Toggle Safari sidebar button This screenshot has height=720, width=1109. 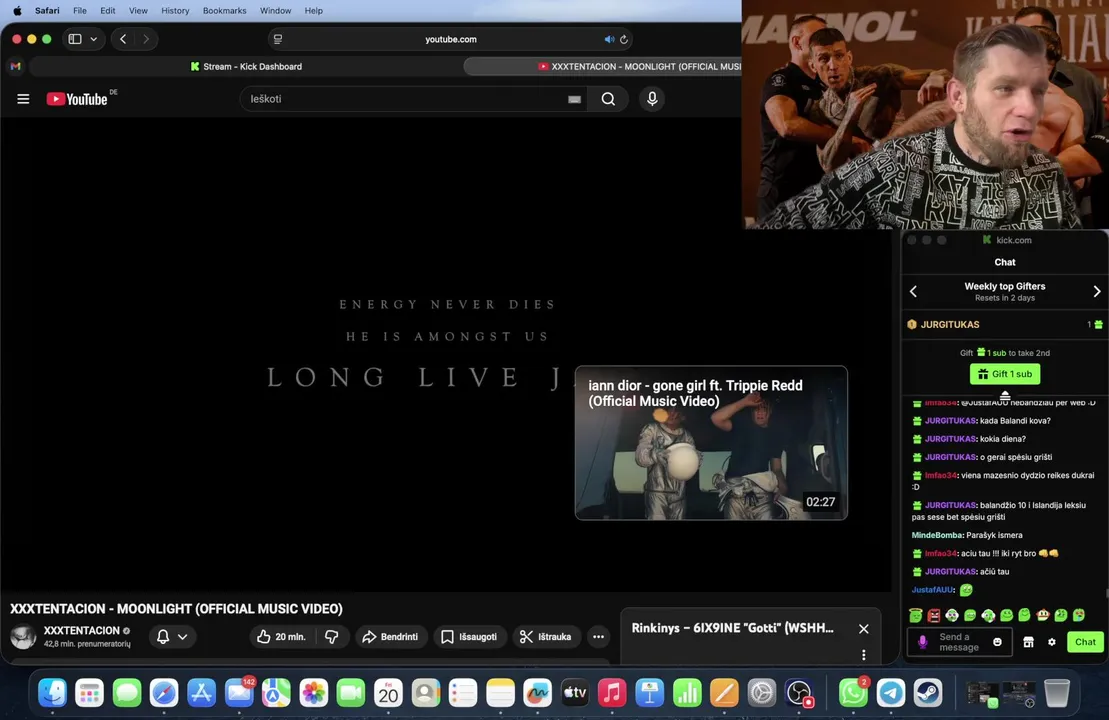(x=75, y=39)
